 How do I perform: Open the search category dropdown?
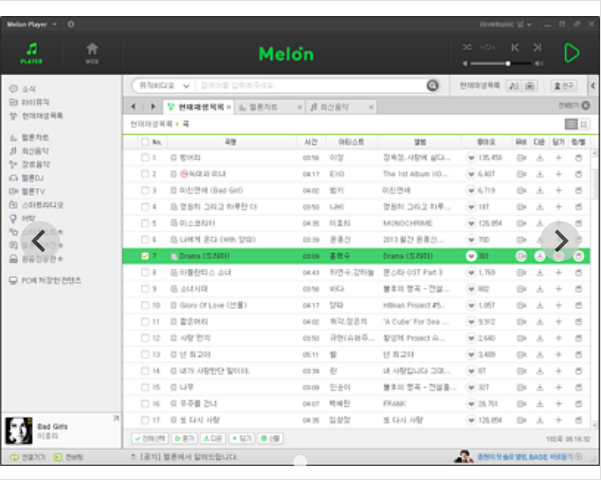[x=164, y=85]
